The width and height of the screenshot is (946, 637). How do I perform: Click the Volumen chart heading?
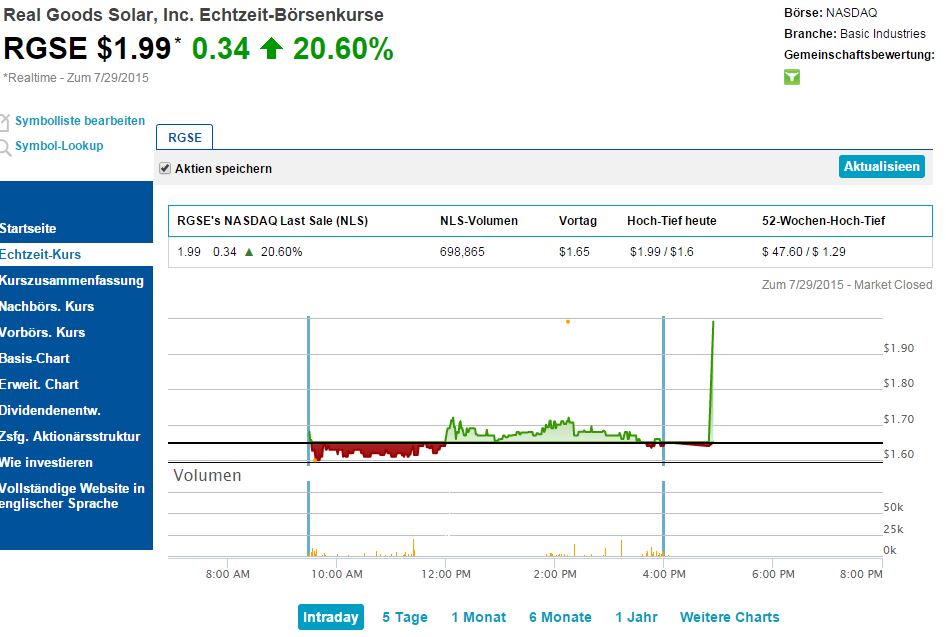208,475
